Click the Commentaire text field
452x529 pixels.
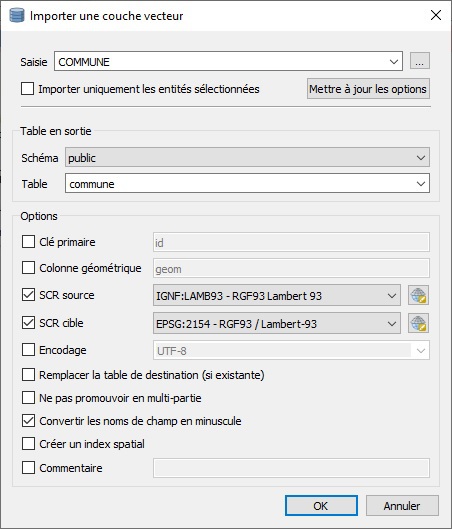291,468
